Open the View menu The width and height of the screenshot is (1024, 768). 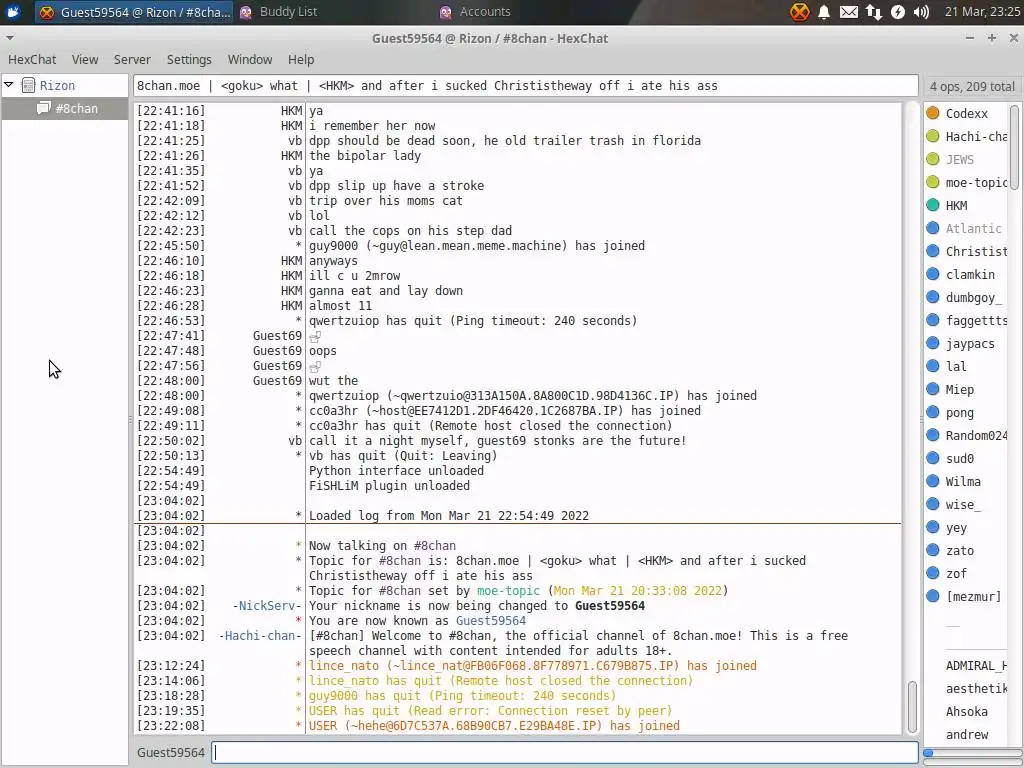point(85,59)
